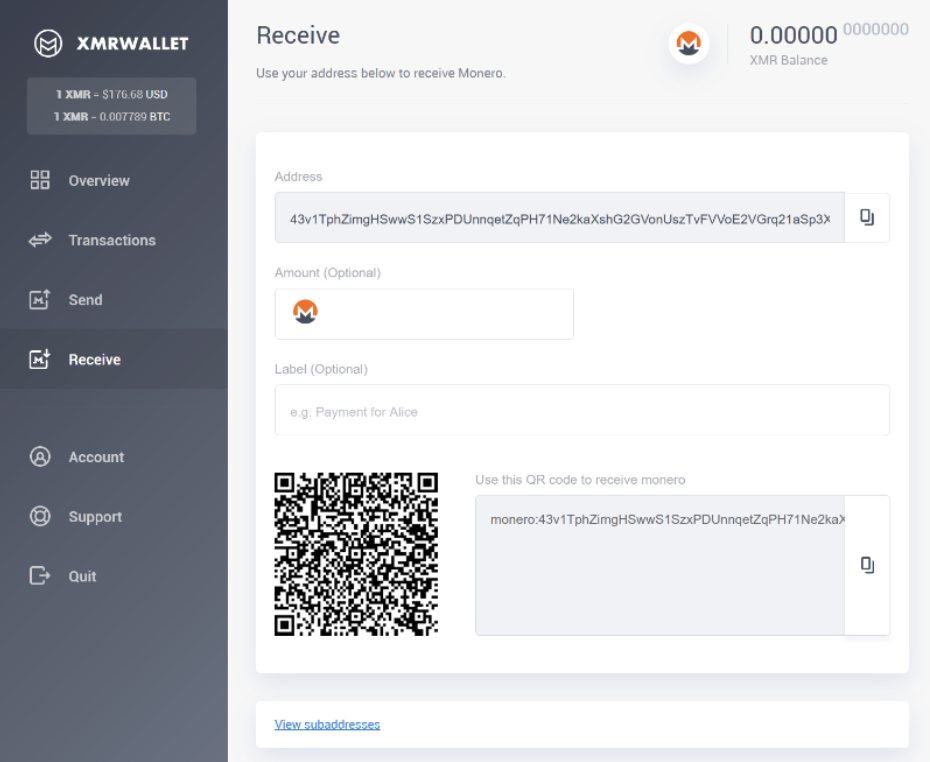
Task: Navigate to Transactions menu entry
Action: 113,240
